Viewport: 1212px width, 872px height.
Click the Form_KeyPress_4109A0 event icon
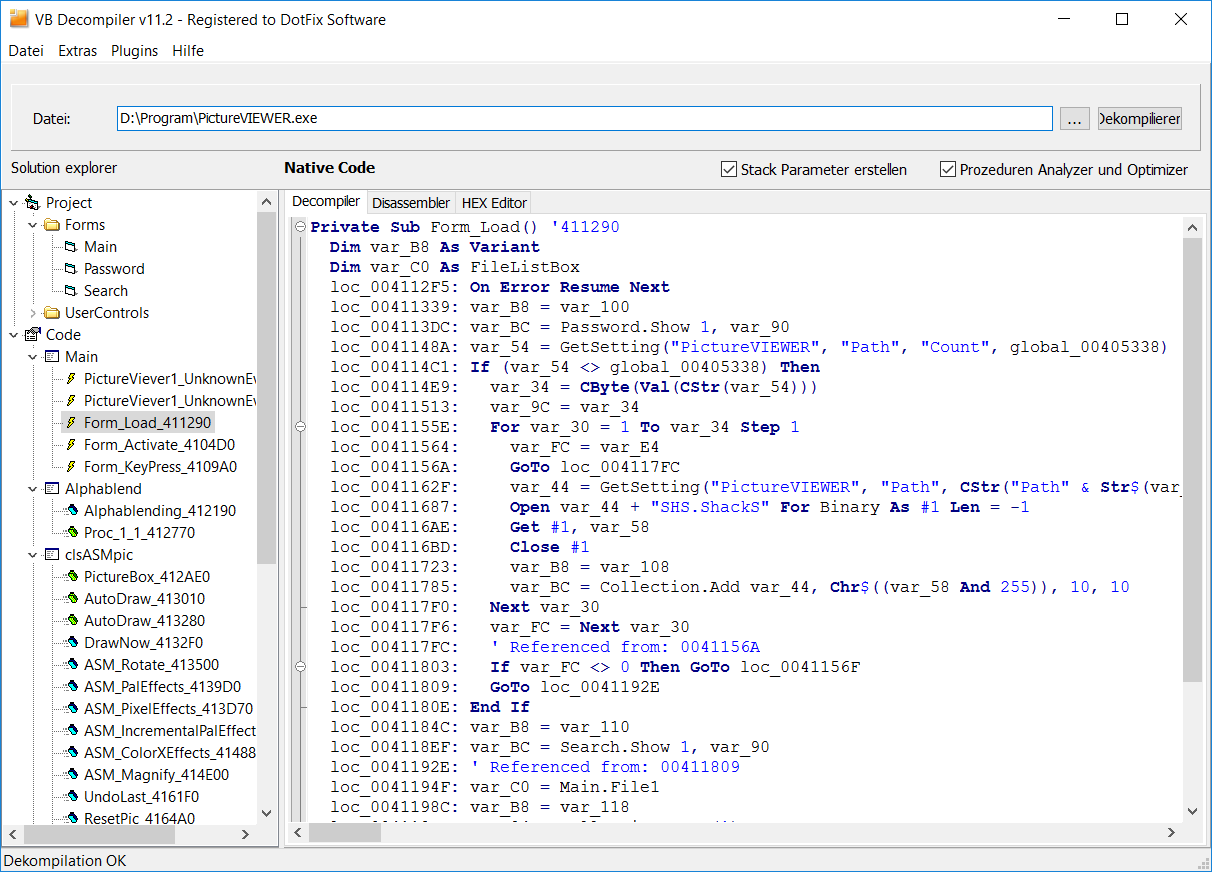tap(70, 467)
